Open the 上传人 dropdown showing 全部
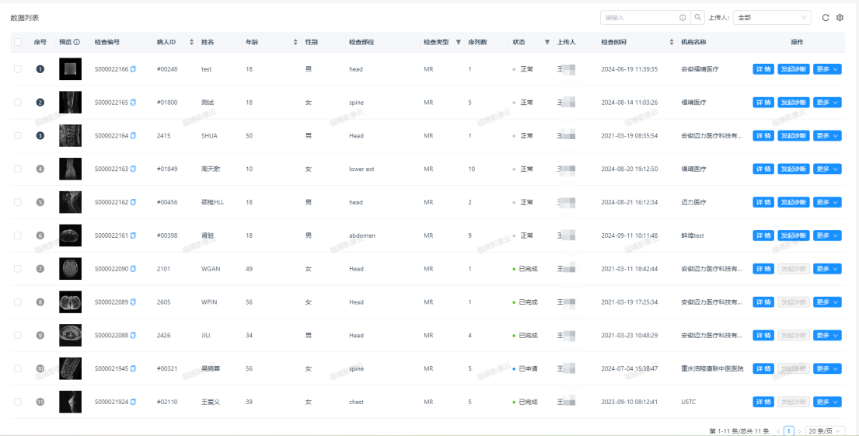The height and width of the screenshot is (436, 859). click(771, 17)
